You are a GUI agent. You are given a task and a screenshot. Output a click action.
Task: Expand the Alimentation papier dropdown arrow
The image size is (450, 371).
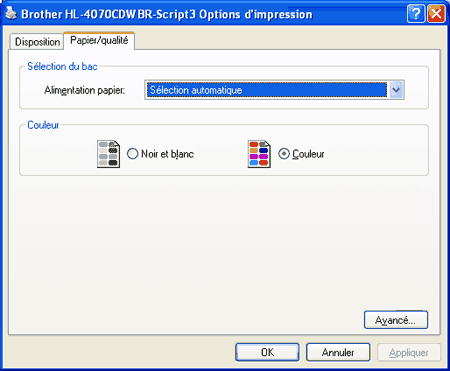[396, 90]
